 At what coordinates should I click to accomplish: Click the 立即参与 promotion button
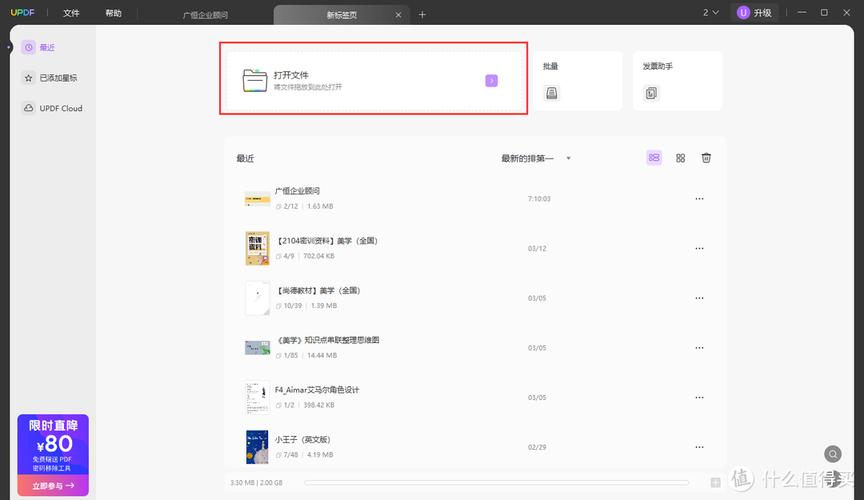coord(53,486)
